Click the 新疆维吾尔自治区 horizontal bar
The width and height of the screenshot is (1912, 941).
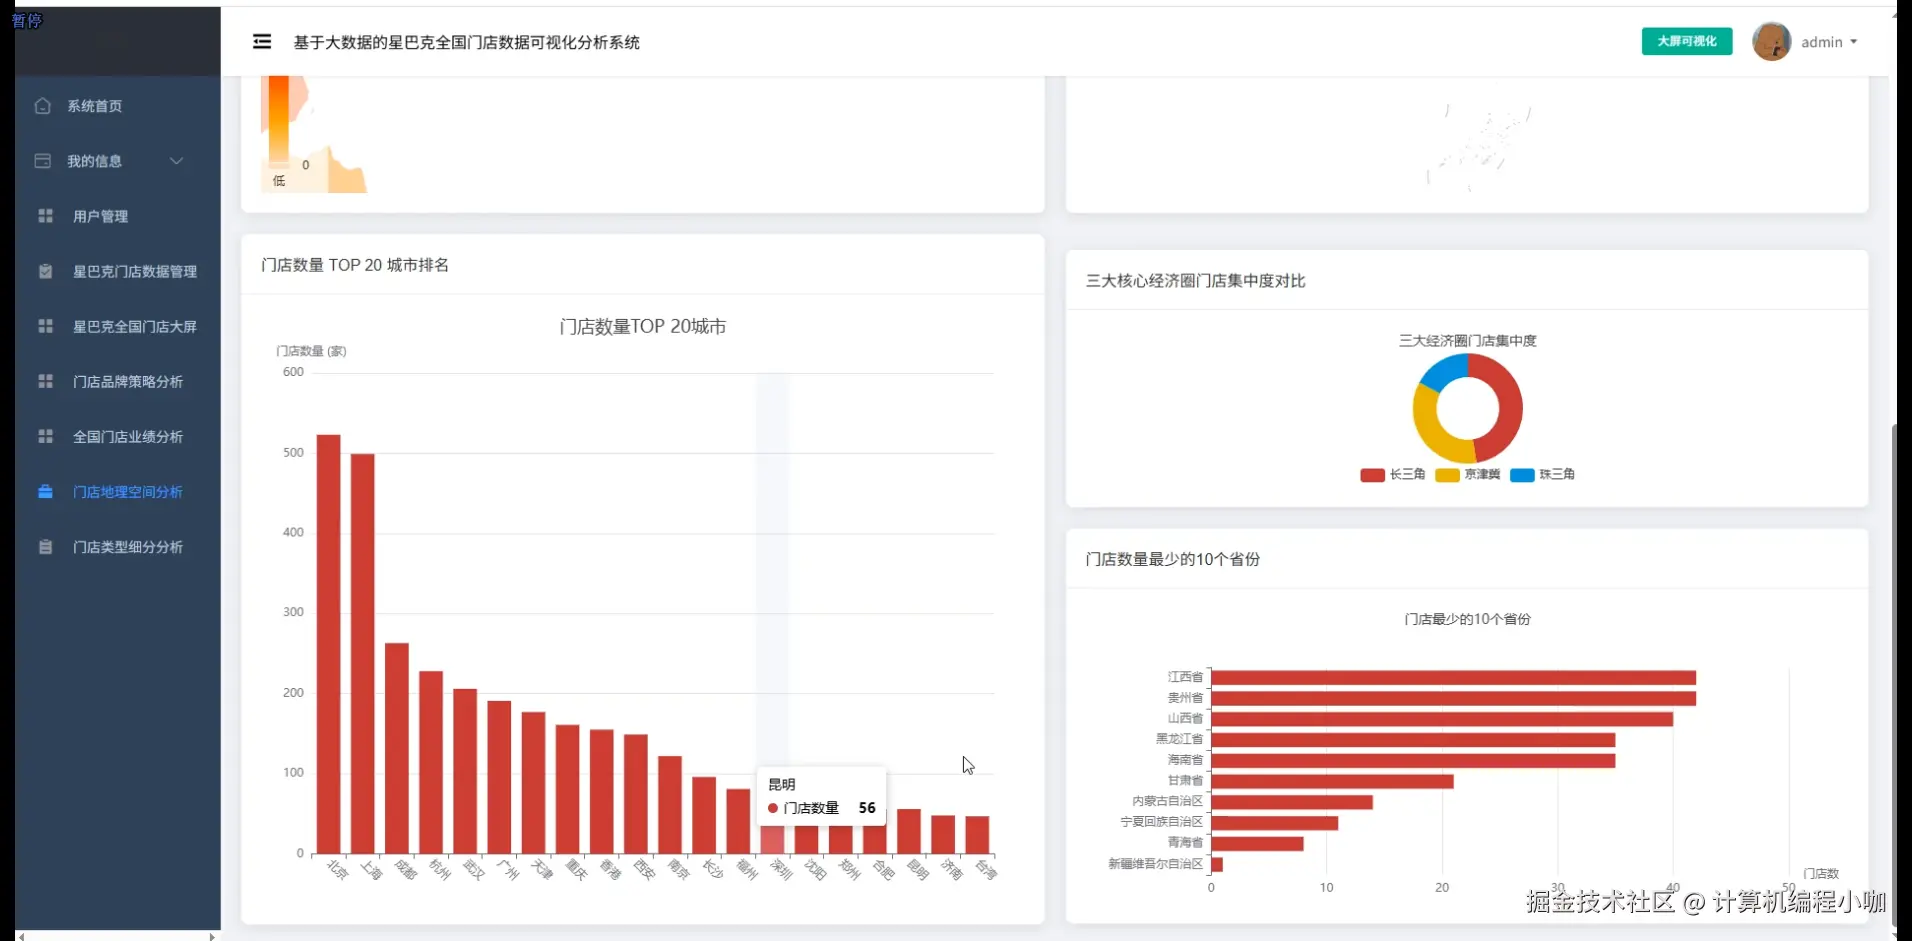1217,864
